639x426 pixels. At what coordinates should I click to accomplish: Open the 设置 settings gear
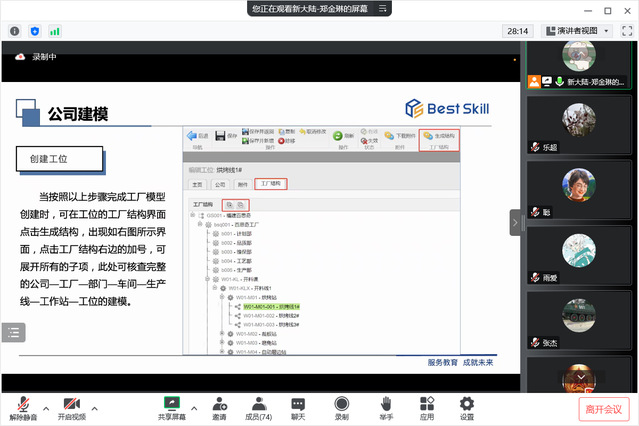point(467,406)
